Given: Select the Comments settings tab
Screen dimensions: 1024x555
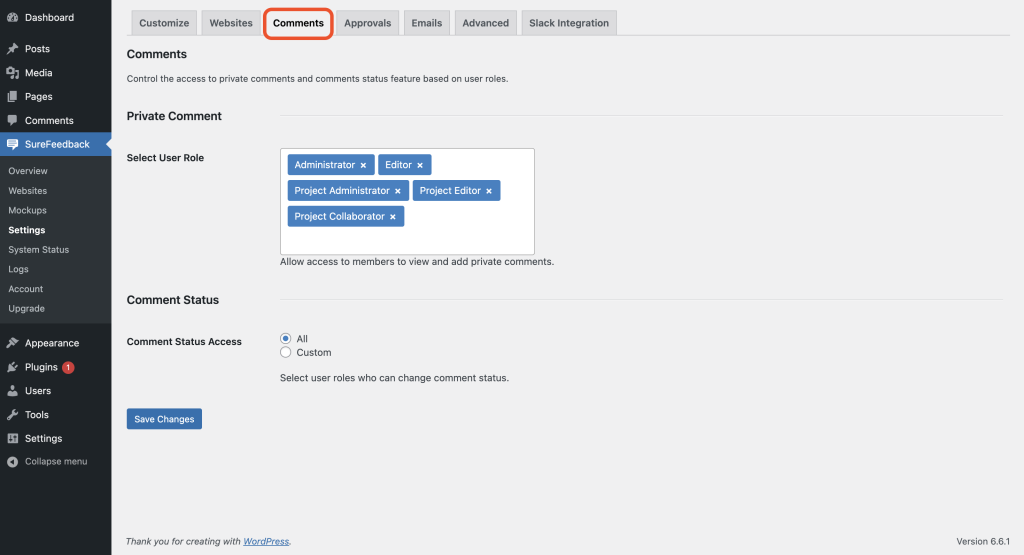Looking at the screenshot, I should [298, 23].
